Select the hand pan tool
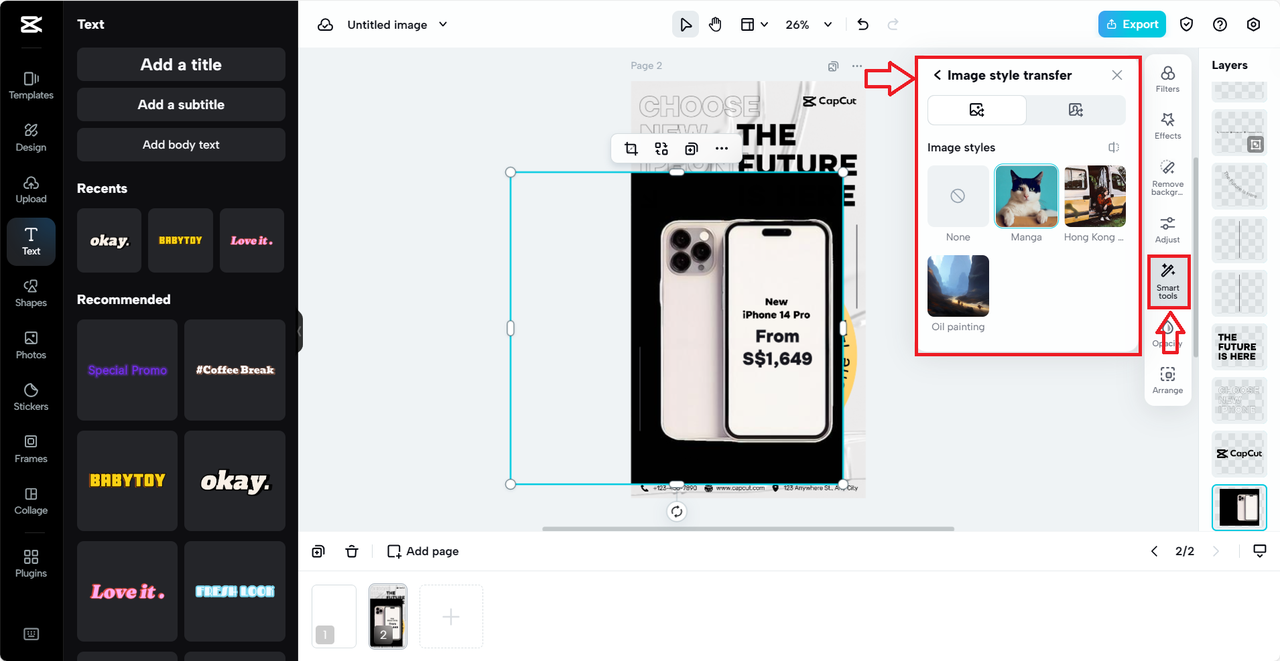This screenshot has height=661, width=1280. [x=715, y=25]
